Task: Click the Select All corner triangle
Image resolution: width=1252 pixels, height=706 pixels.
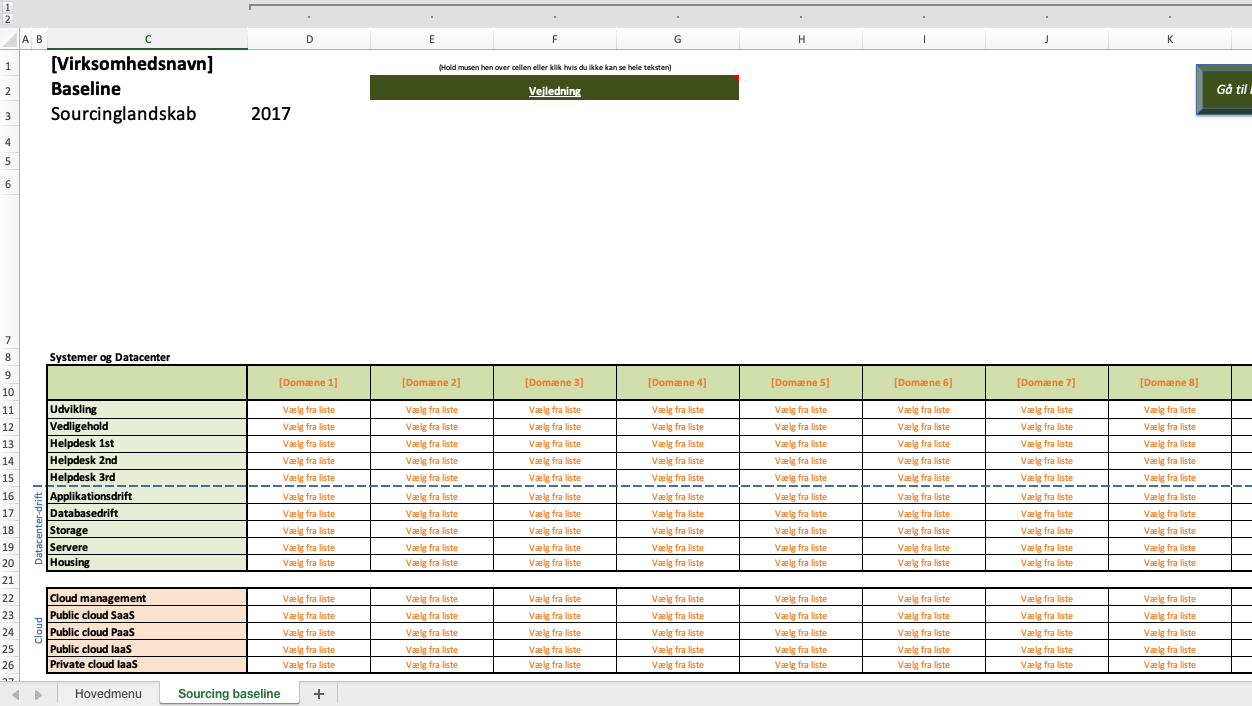Action: tap(9, 39)
